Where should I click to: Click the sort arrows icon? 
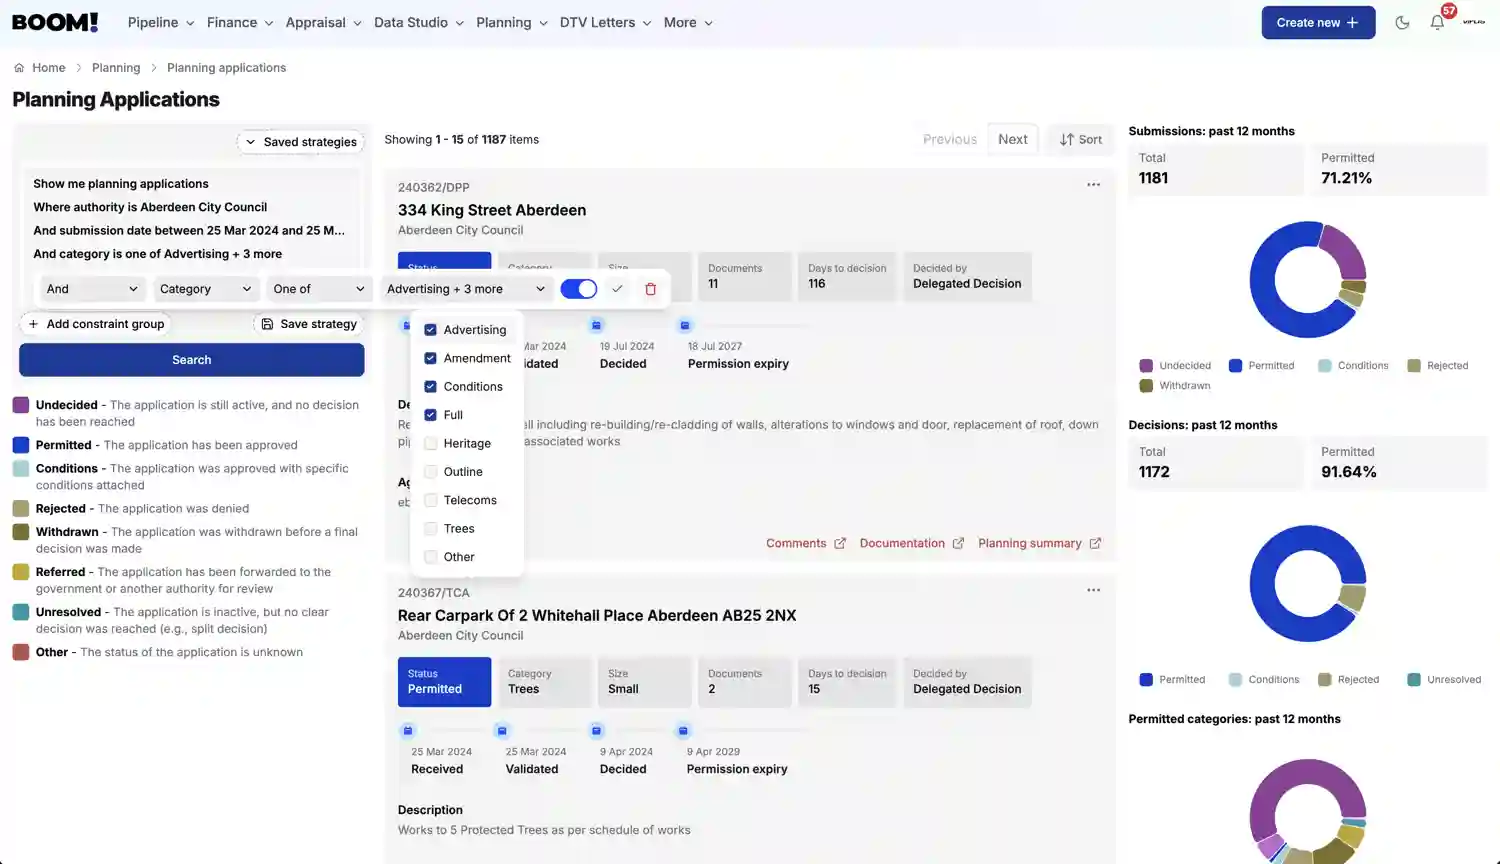pyautogui.click(x=1067, y=140)
